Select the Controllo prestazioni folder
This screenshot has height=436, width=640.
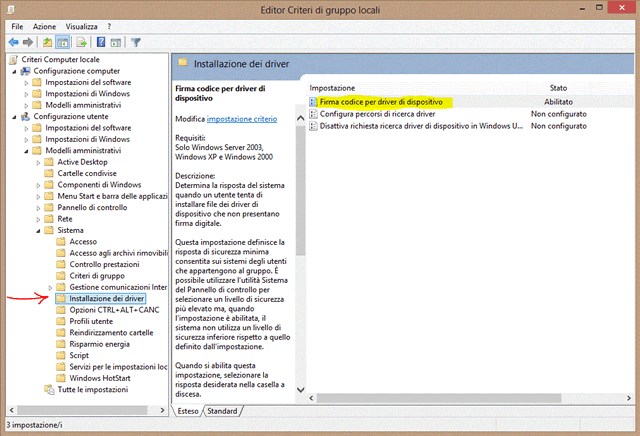pyautogui.click(x=104, y=265)
